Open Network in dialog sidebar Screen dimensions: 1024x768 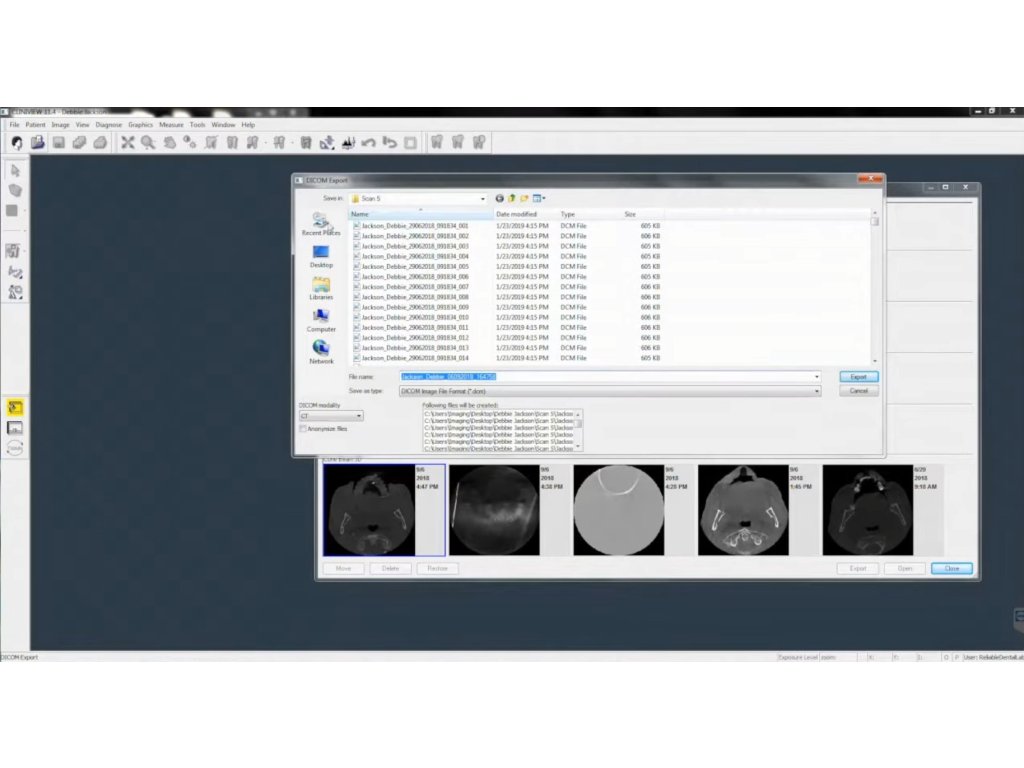pyautogui.click(x=321, y=353)
